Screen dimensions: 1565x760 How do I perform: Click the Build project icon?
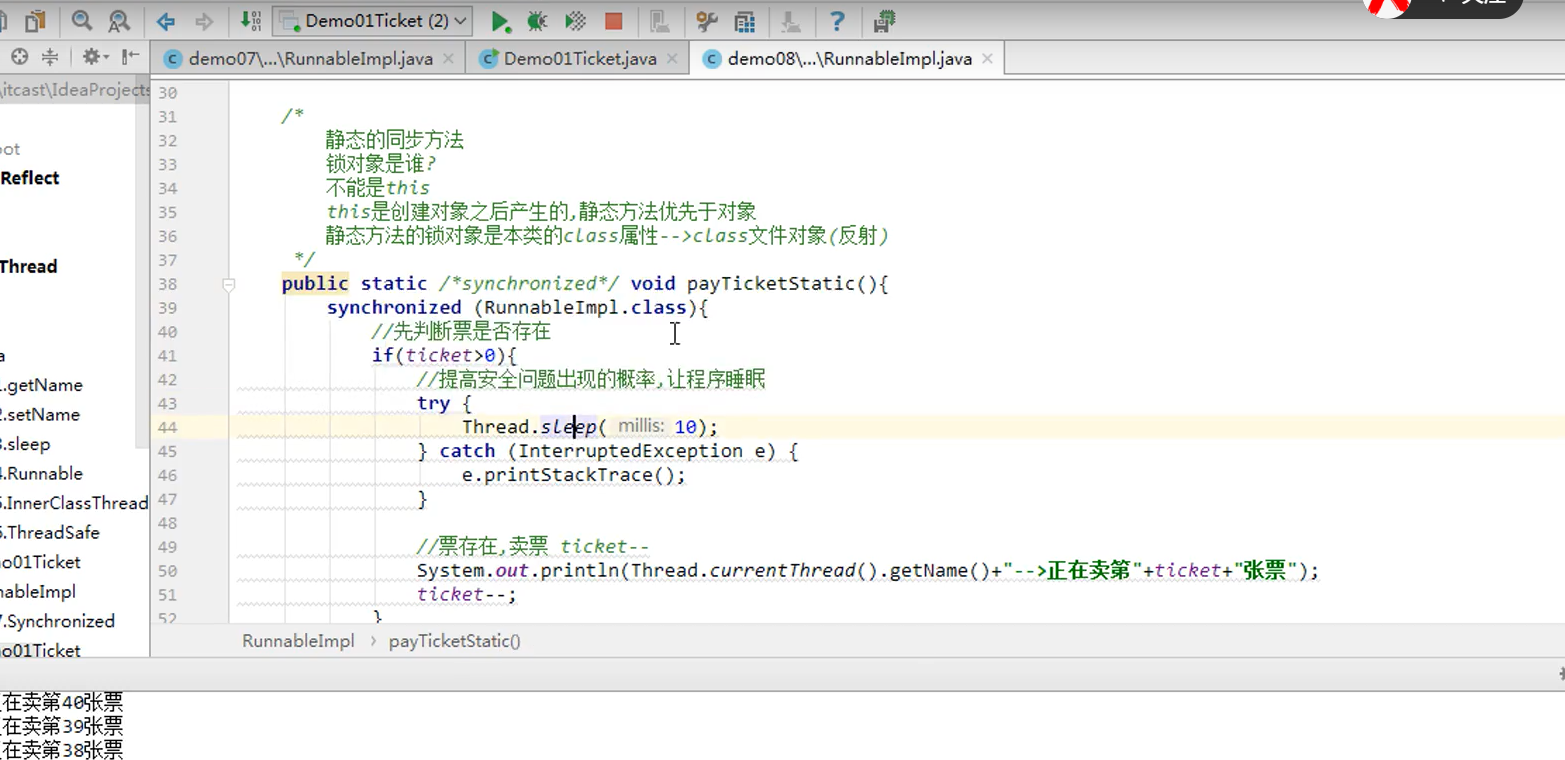[x=251, y=20]
